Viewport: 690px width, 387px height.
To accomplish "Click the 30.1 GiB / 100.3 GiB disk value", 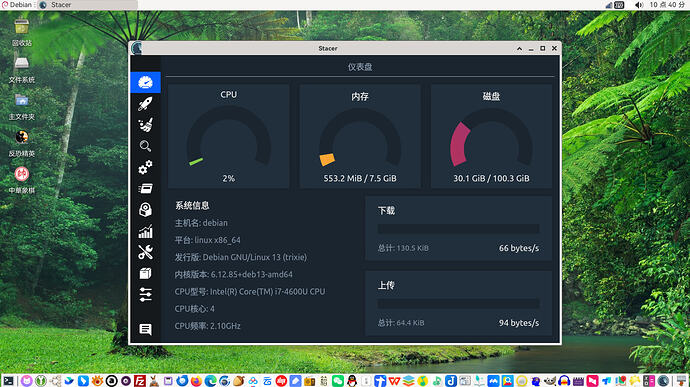I will pyautogui.click(x=491, y=178).
